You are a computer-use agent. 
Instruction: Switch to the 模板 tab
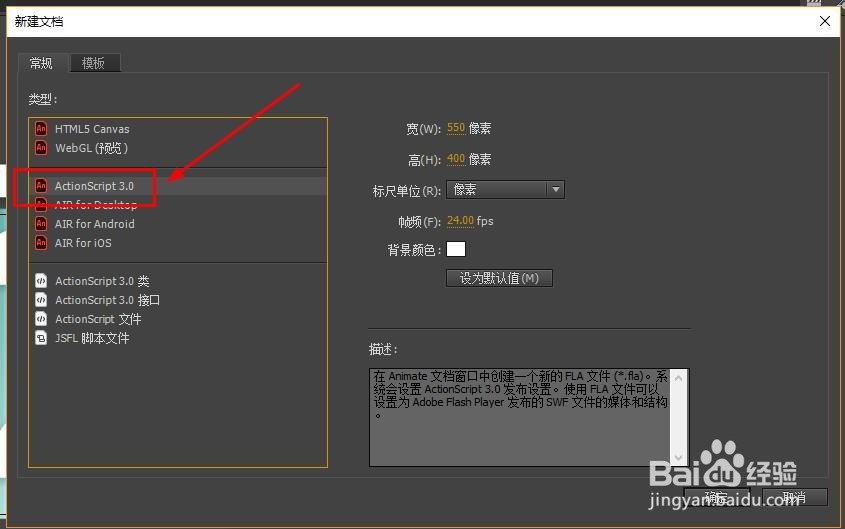click(x=94, y=63)
